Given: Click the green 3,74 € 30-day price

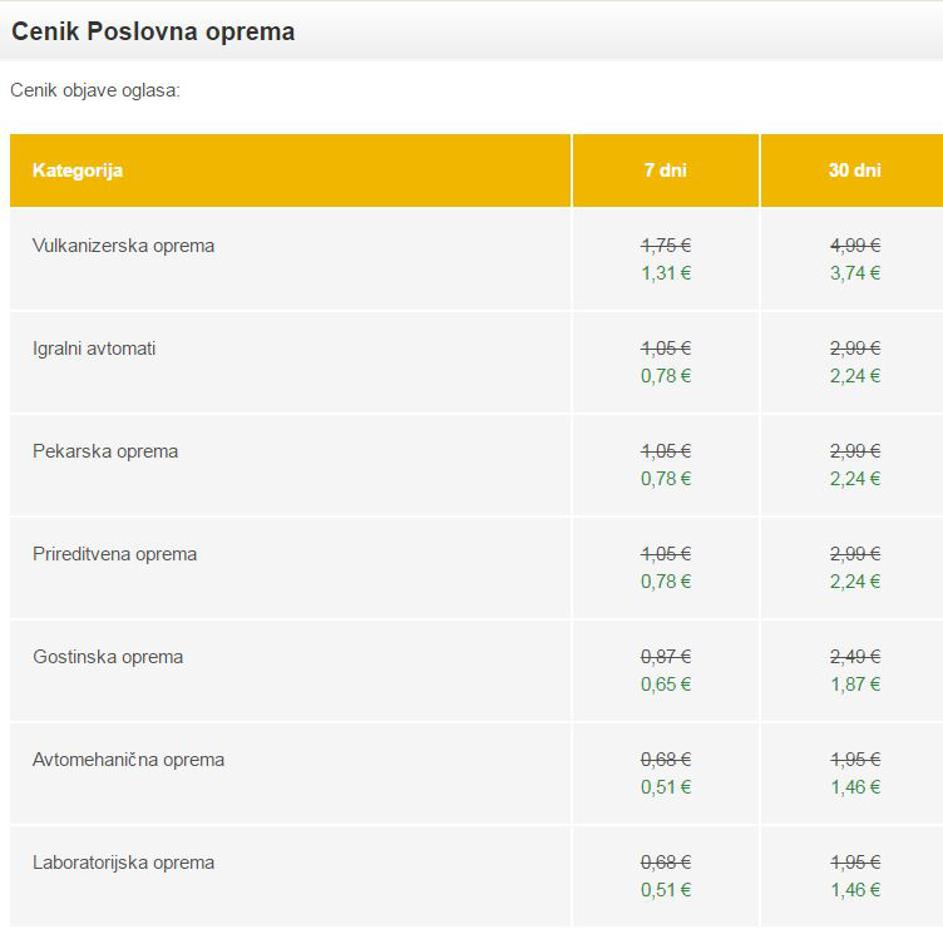Looking at the screenshot, I should pyautogui.click(x=854, y=273).
